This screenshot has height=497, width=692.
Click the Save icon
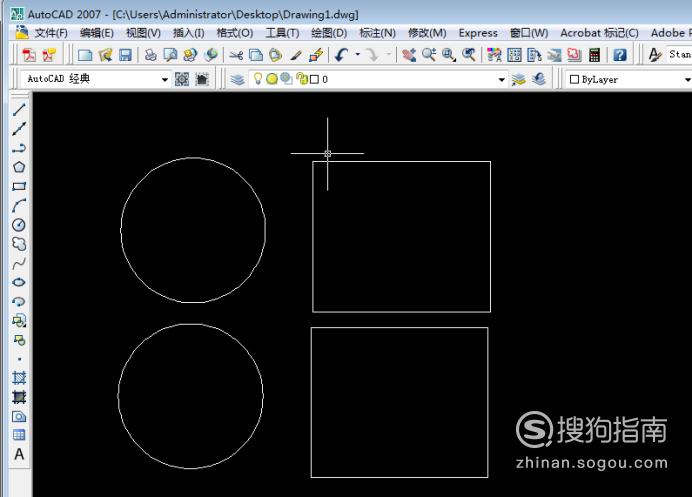[125, 55]
